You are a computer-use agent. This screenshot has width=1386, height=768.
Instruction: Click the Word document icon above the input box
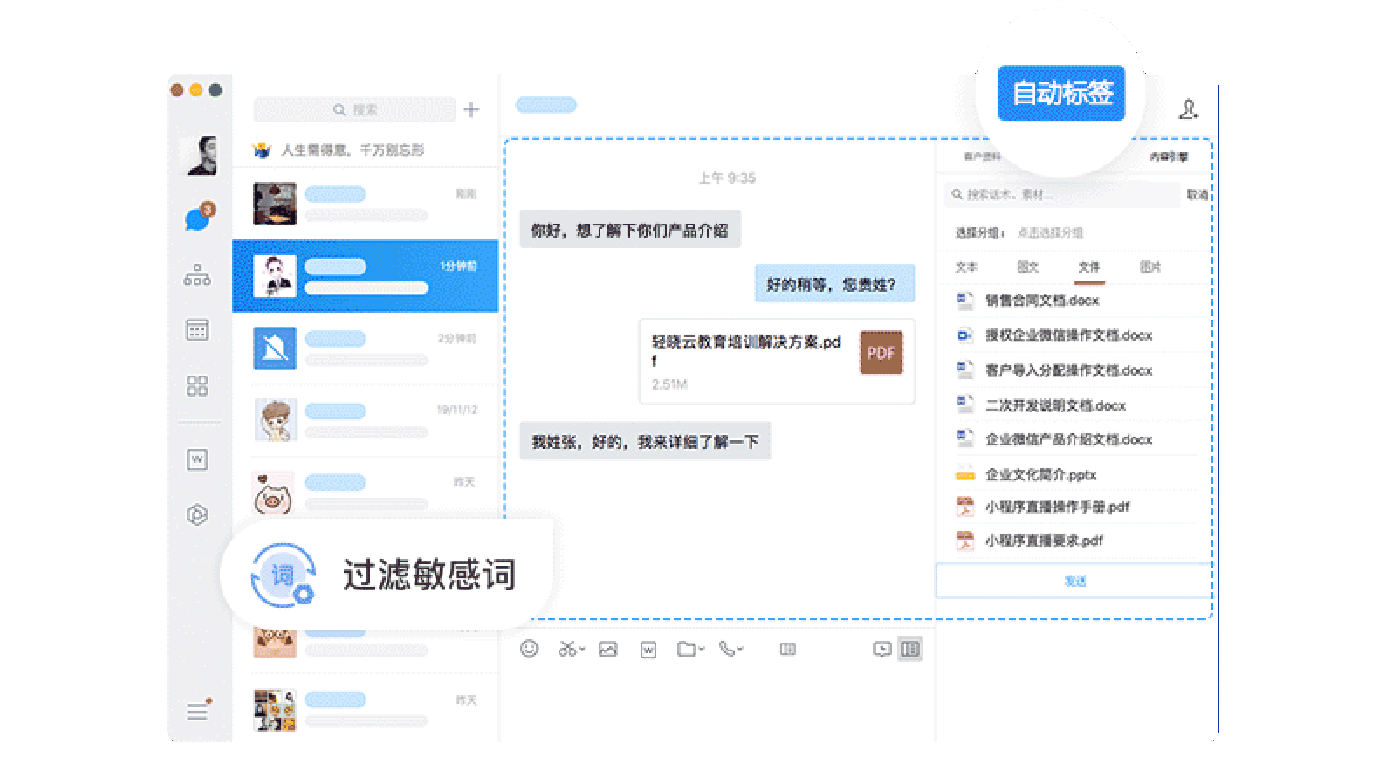click(x=648, y=649)
